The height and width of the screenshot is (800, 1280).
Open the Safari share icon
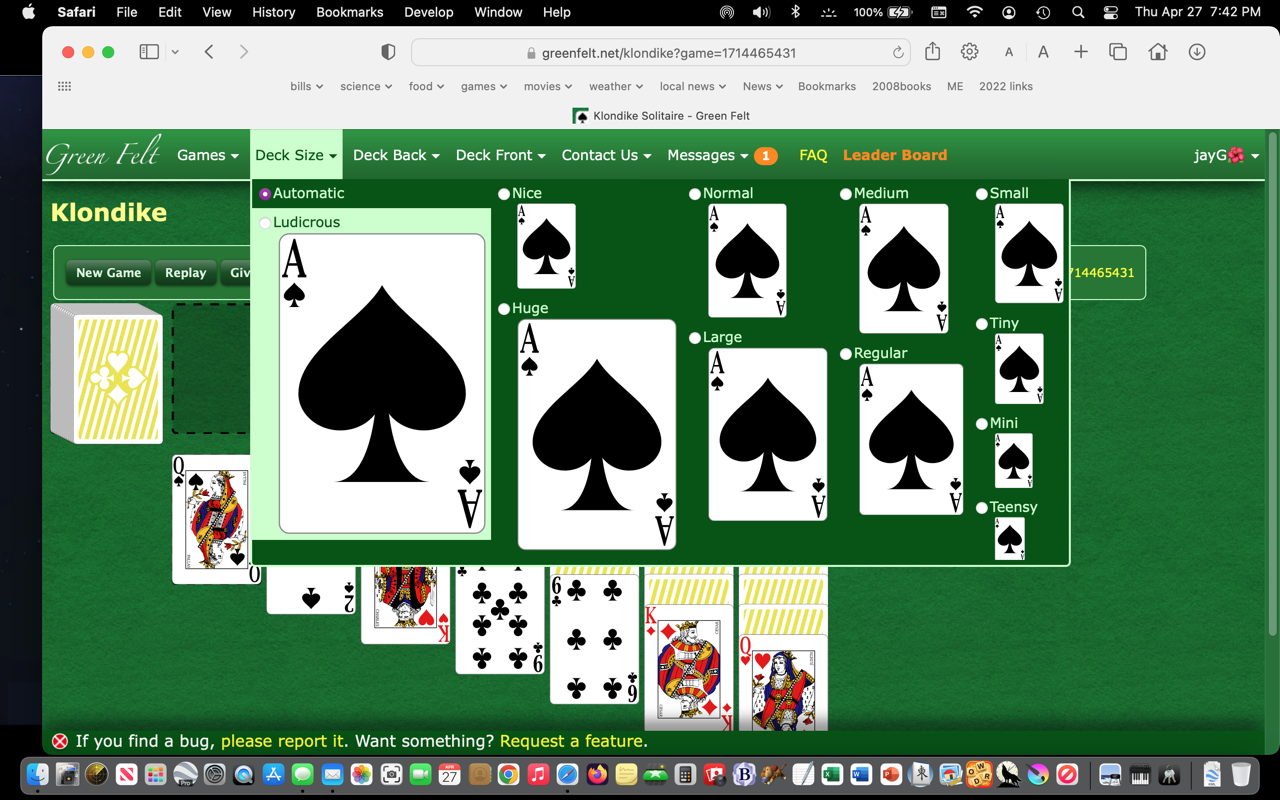[931, 51]
